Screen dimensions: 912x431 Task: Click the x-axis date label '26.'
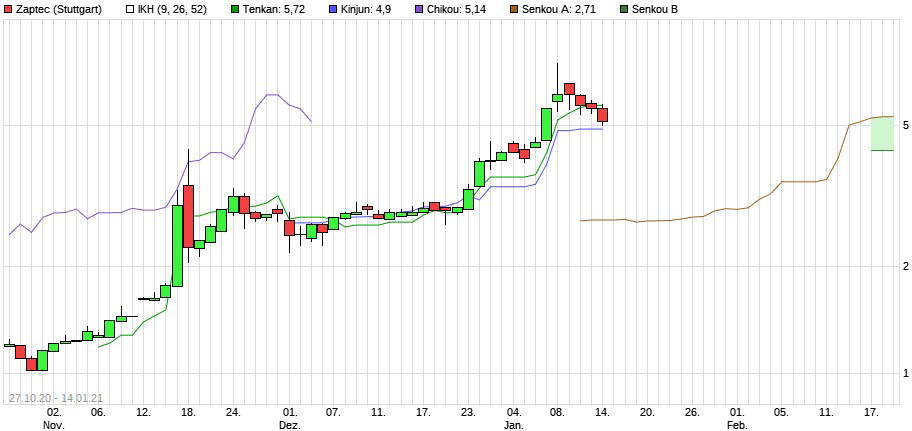(x=692, y=412)
